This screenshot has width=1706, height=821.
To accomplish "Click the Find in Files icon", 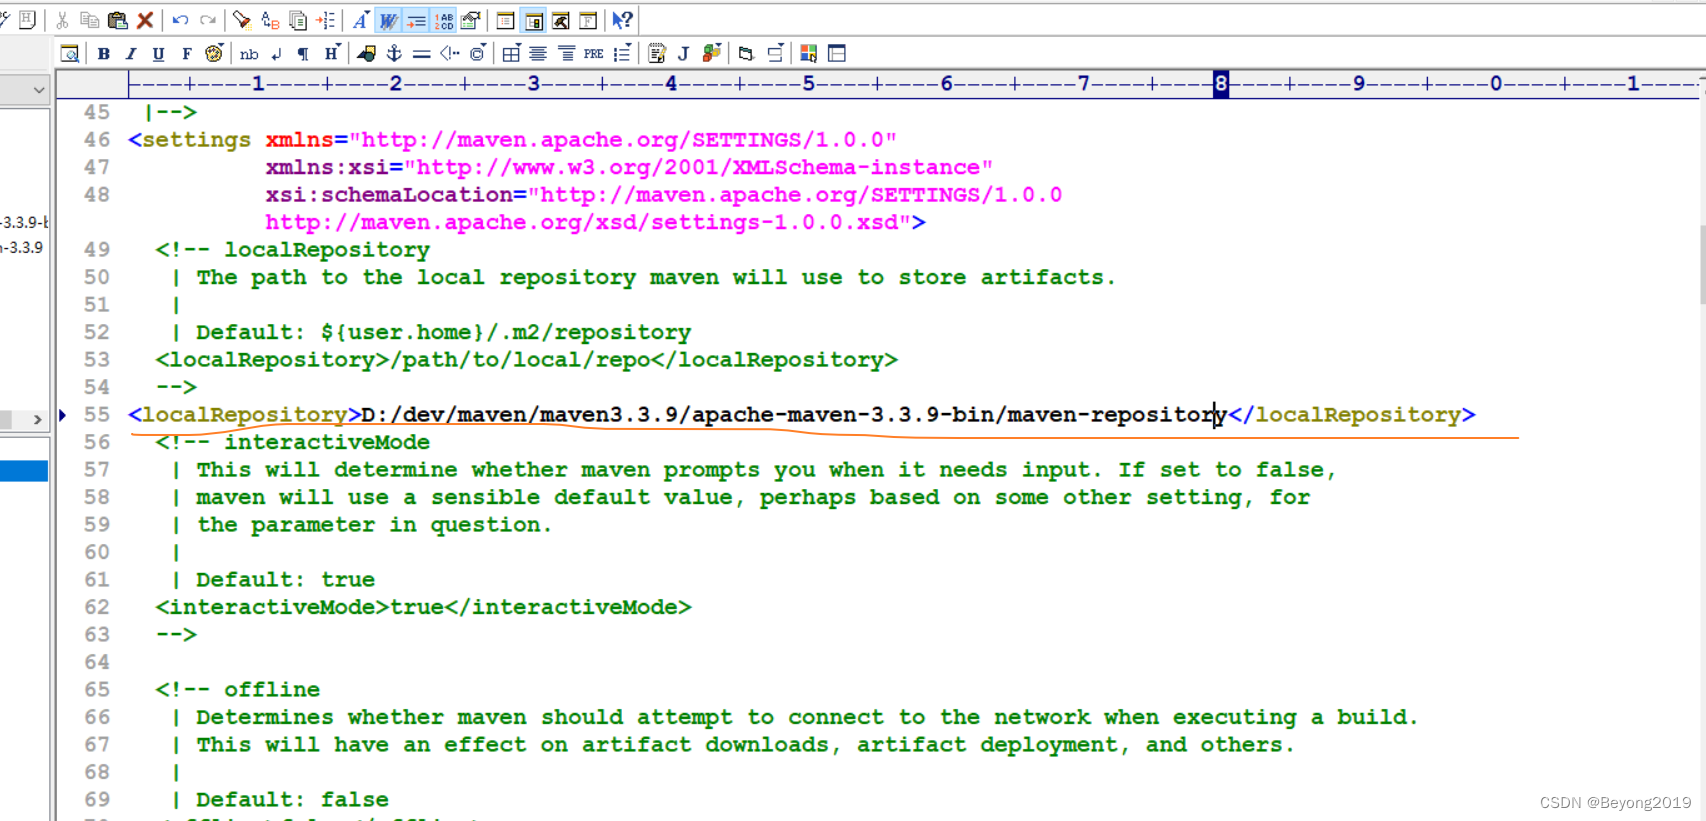I will click(x=298, y=20).
